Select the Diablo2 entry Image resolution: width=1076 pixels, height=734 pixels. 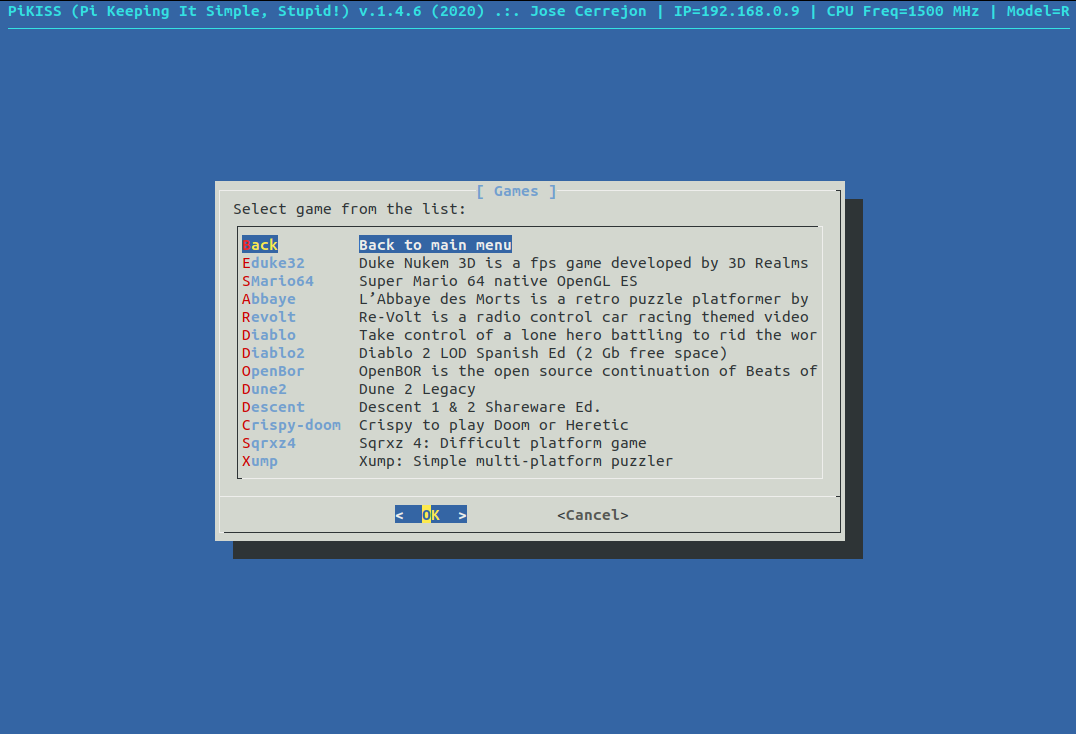tap(273, 353)
